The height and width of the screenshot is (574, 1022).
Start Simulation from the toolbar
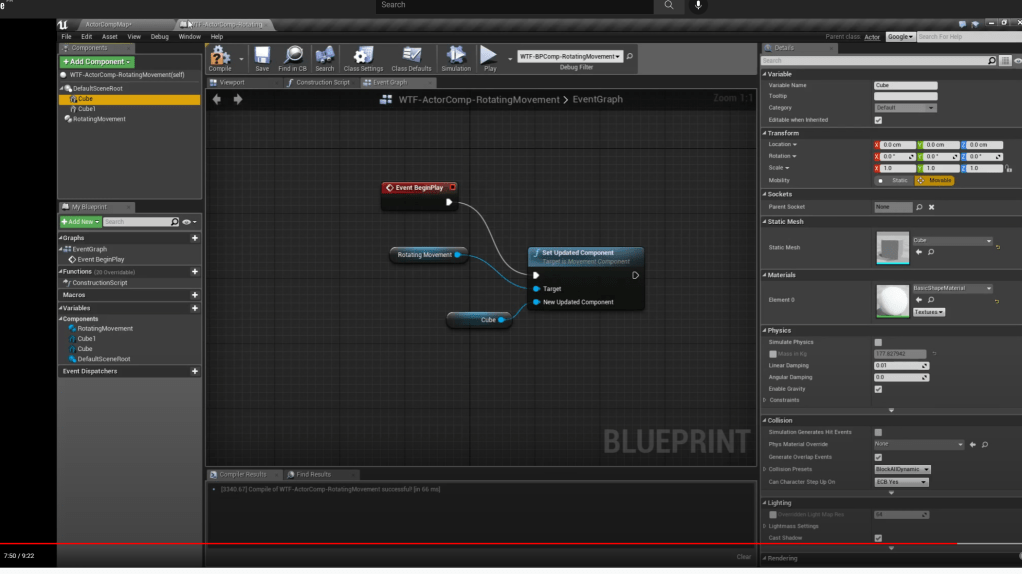point(456,57)
